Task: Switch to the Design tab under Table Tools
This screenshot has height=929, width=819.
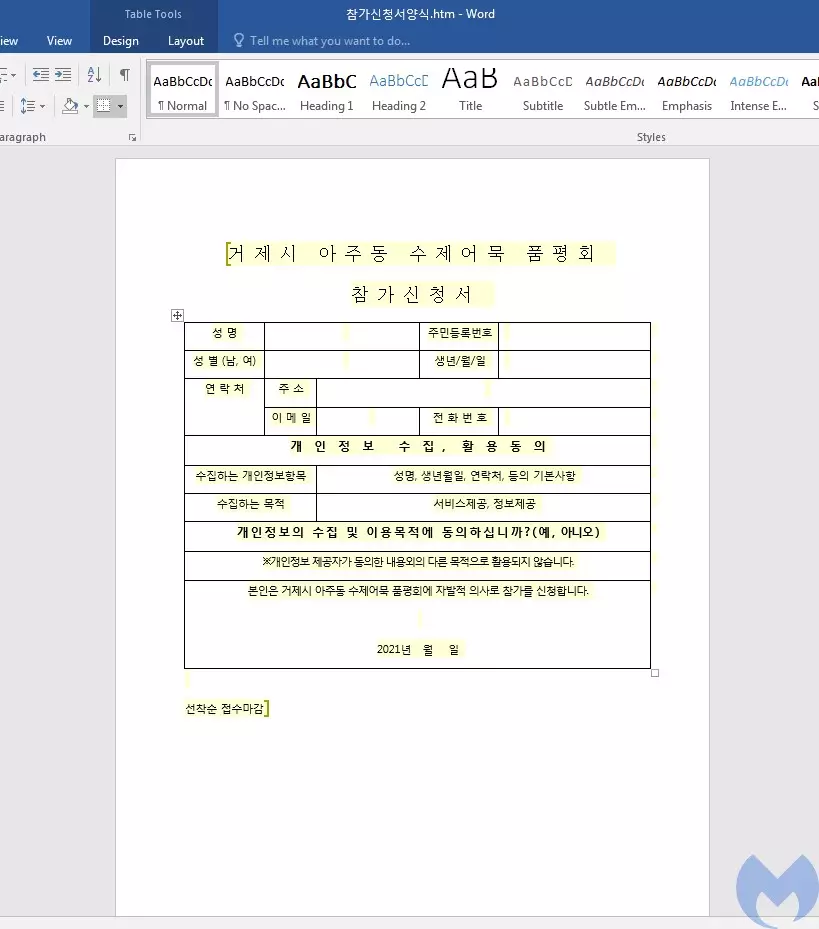Action: pos(120,41)
